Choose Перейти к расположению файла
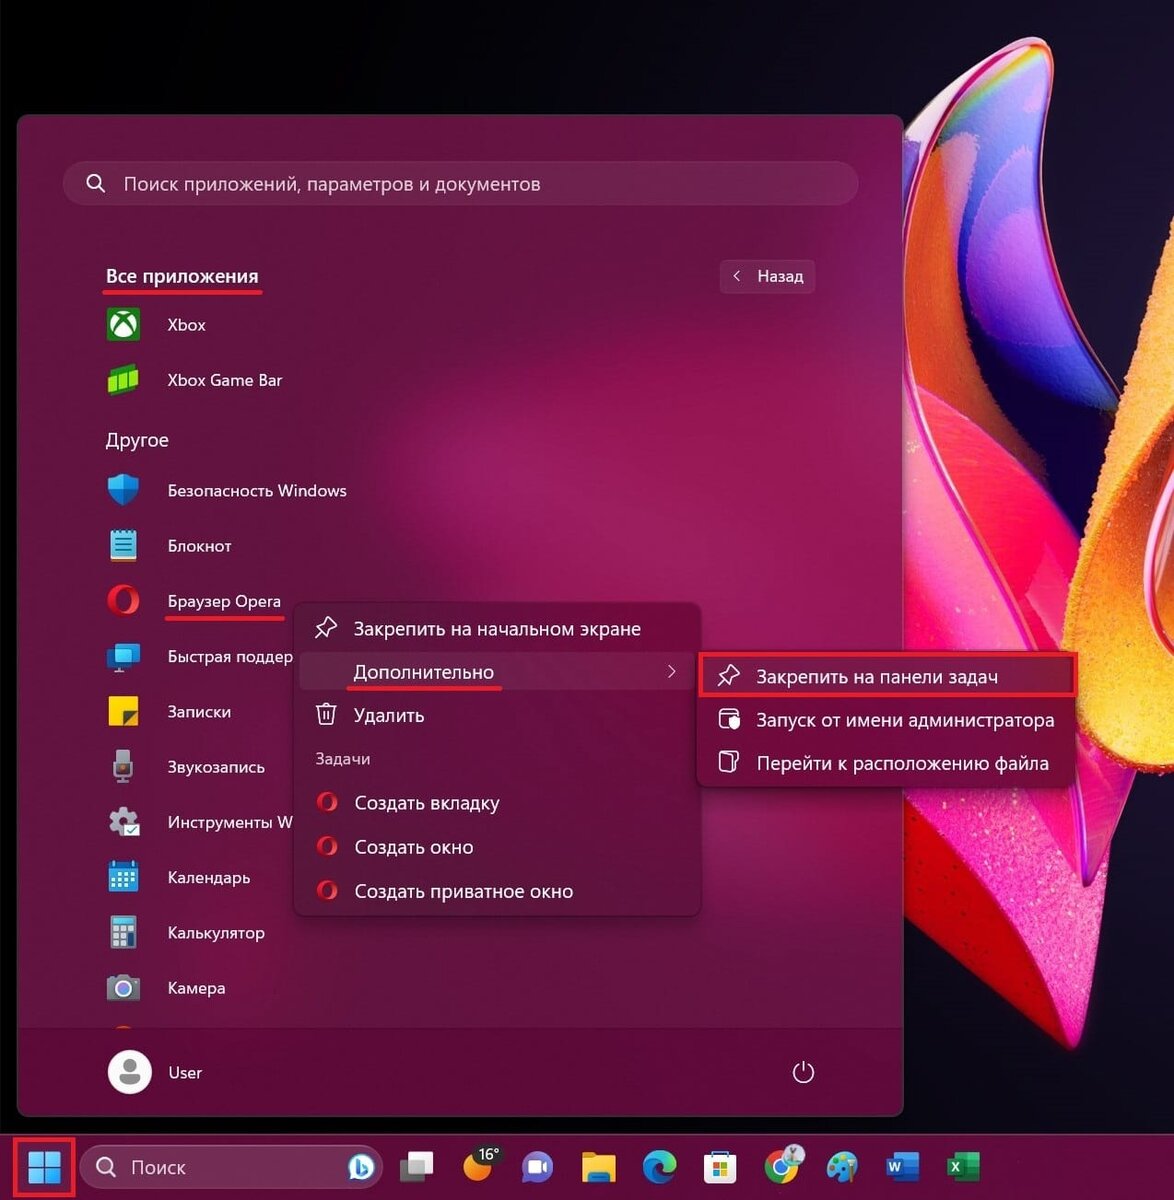The image size is (1174, 1200). point(886,763)
